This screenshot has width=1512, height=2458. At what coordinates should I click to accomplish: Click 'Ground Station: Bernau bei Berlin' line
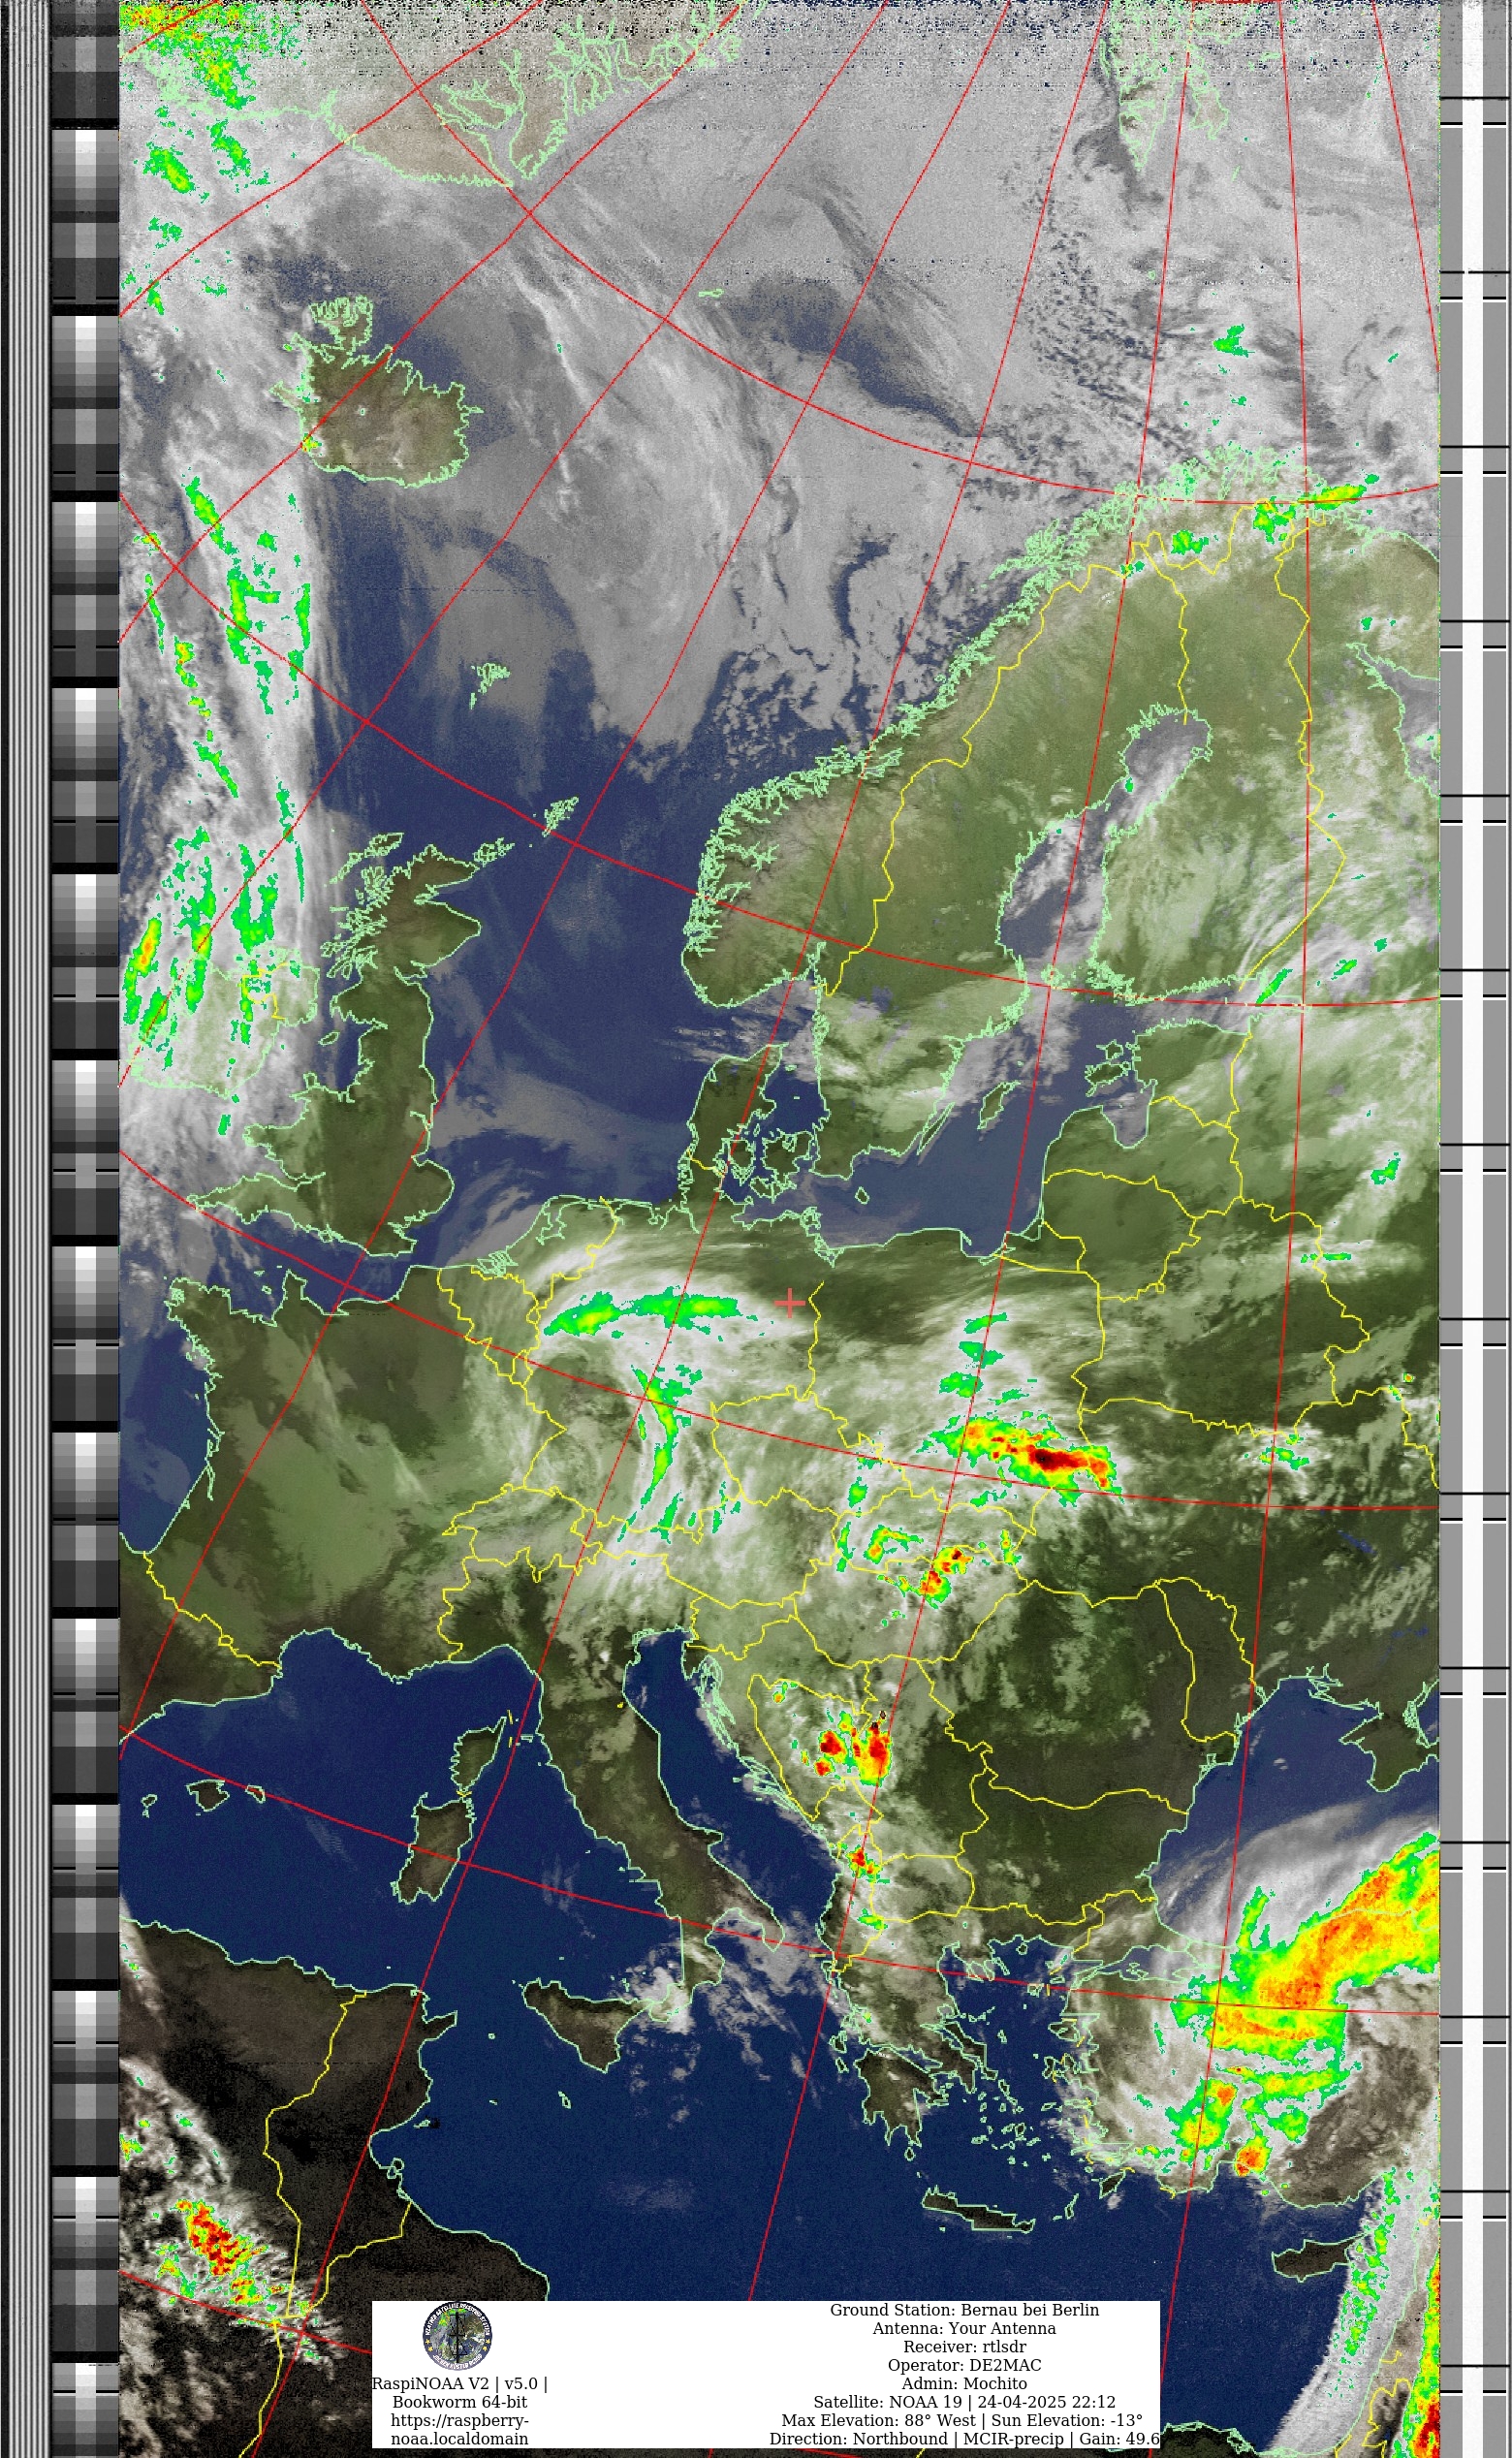[964, 2310]
